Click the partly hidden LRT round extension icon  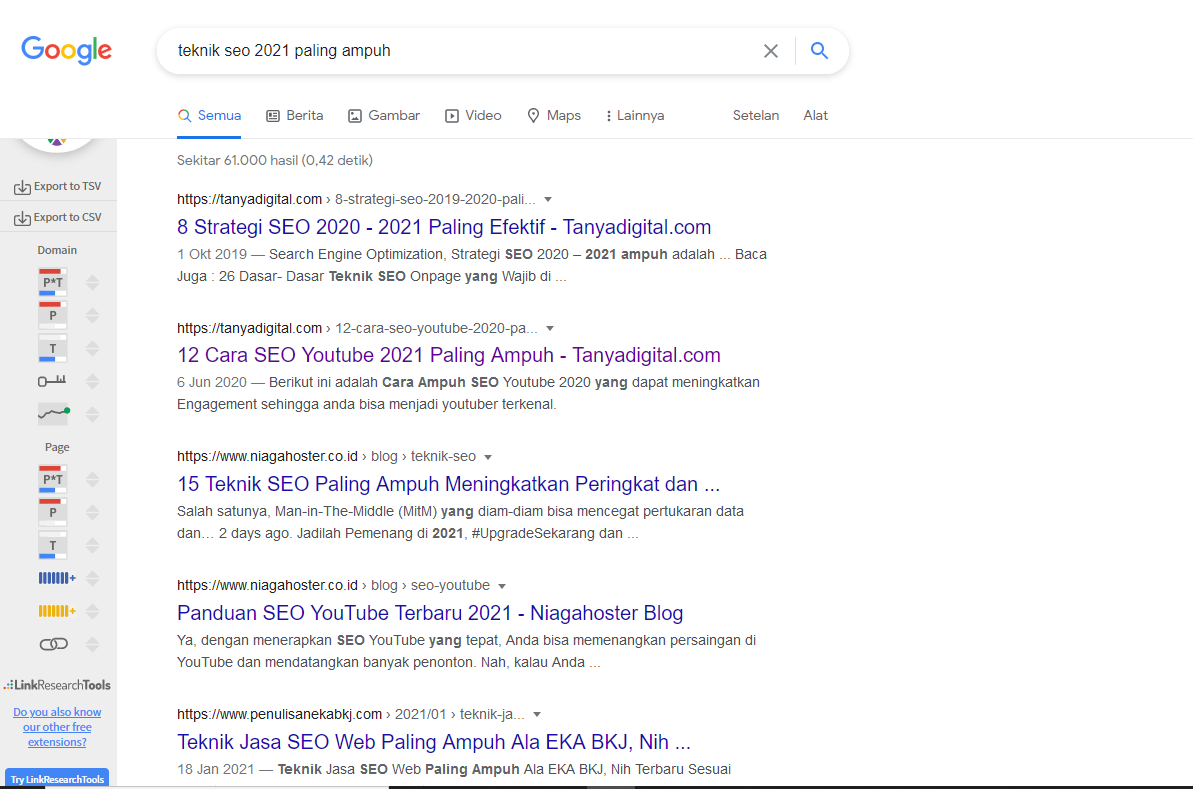pyautogui.click(x=57, y=145)
